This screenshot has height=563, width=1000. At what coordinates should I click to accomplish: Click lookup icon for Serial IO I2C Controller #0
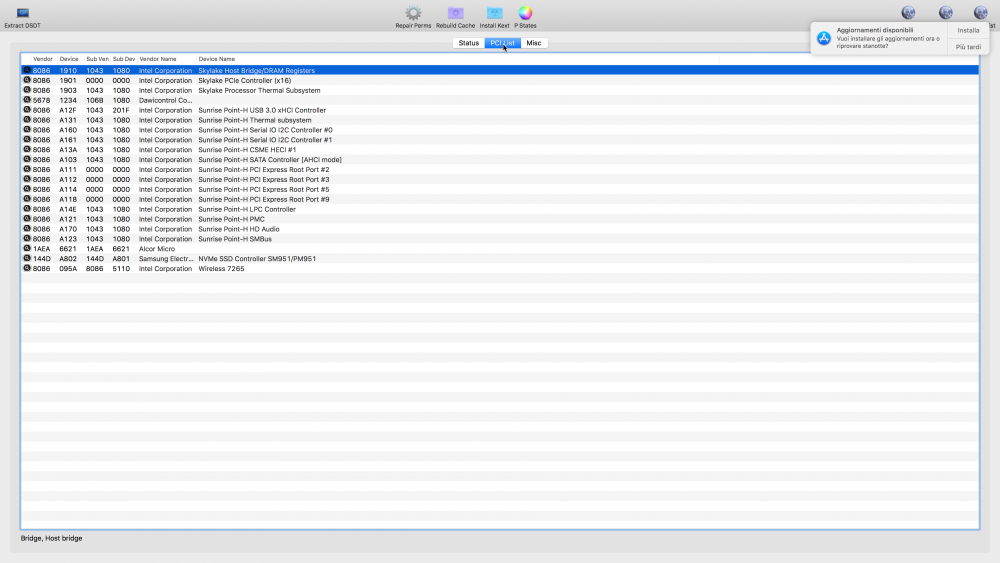(x=27, y=129)
